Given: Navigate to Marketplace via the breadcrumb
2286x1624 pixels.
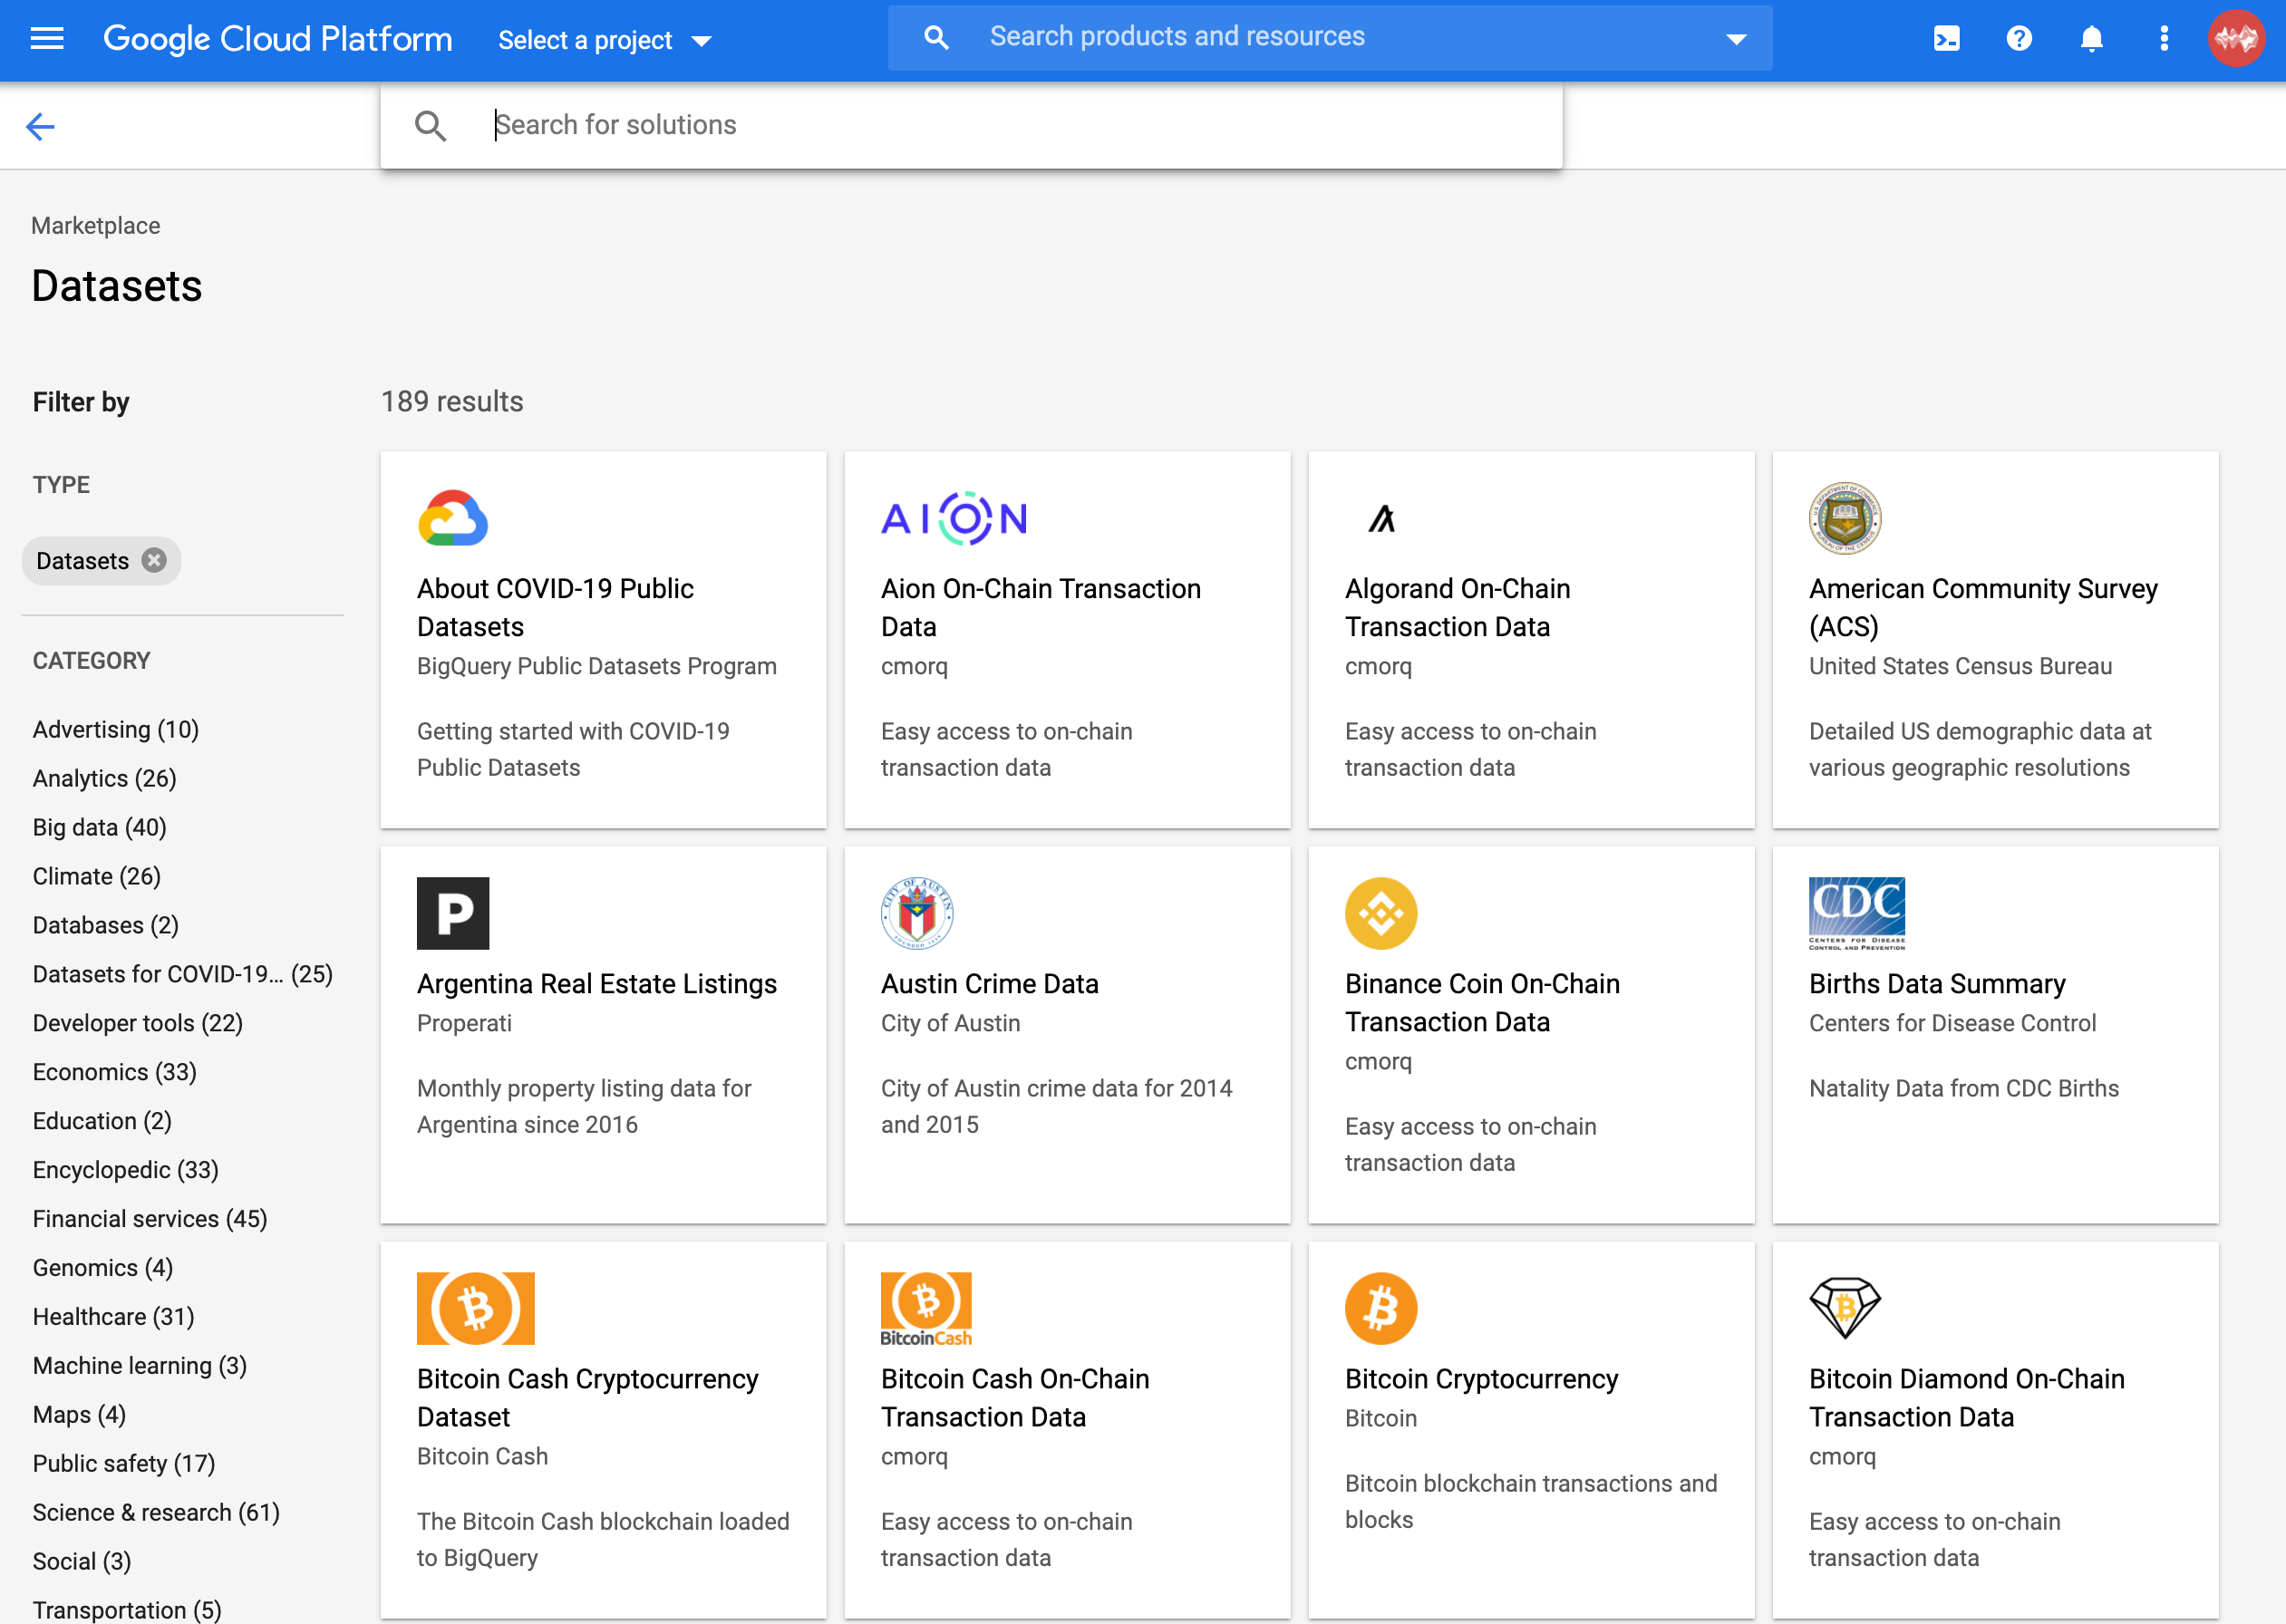Looking at the screenshot, I should click(95, 225).
